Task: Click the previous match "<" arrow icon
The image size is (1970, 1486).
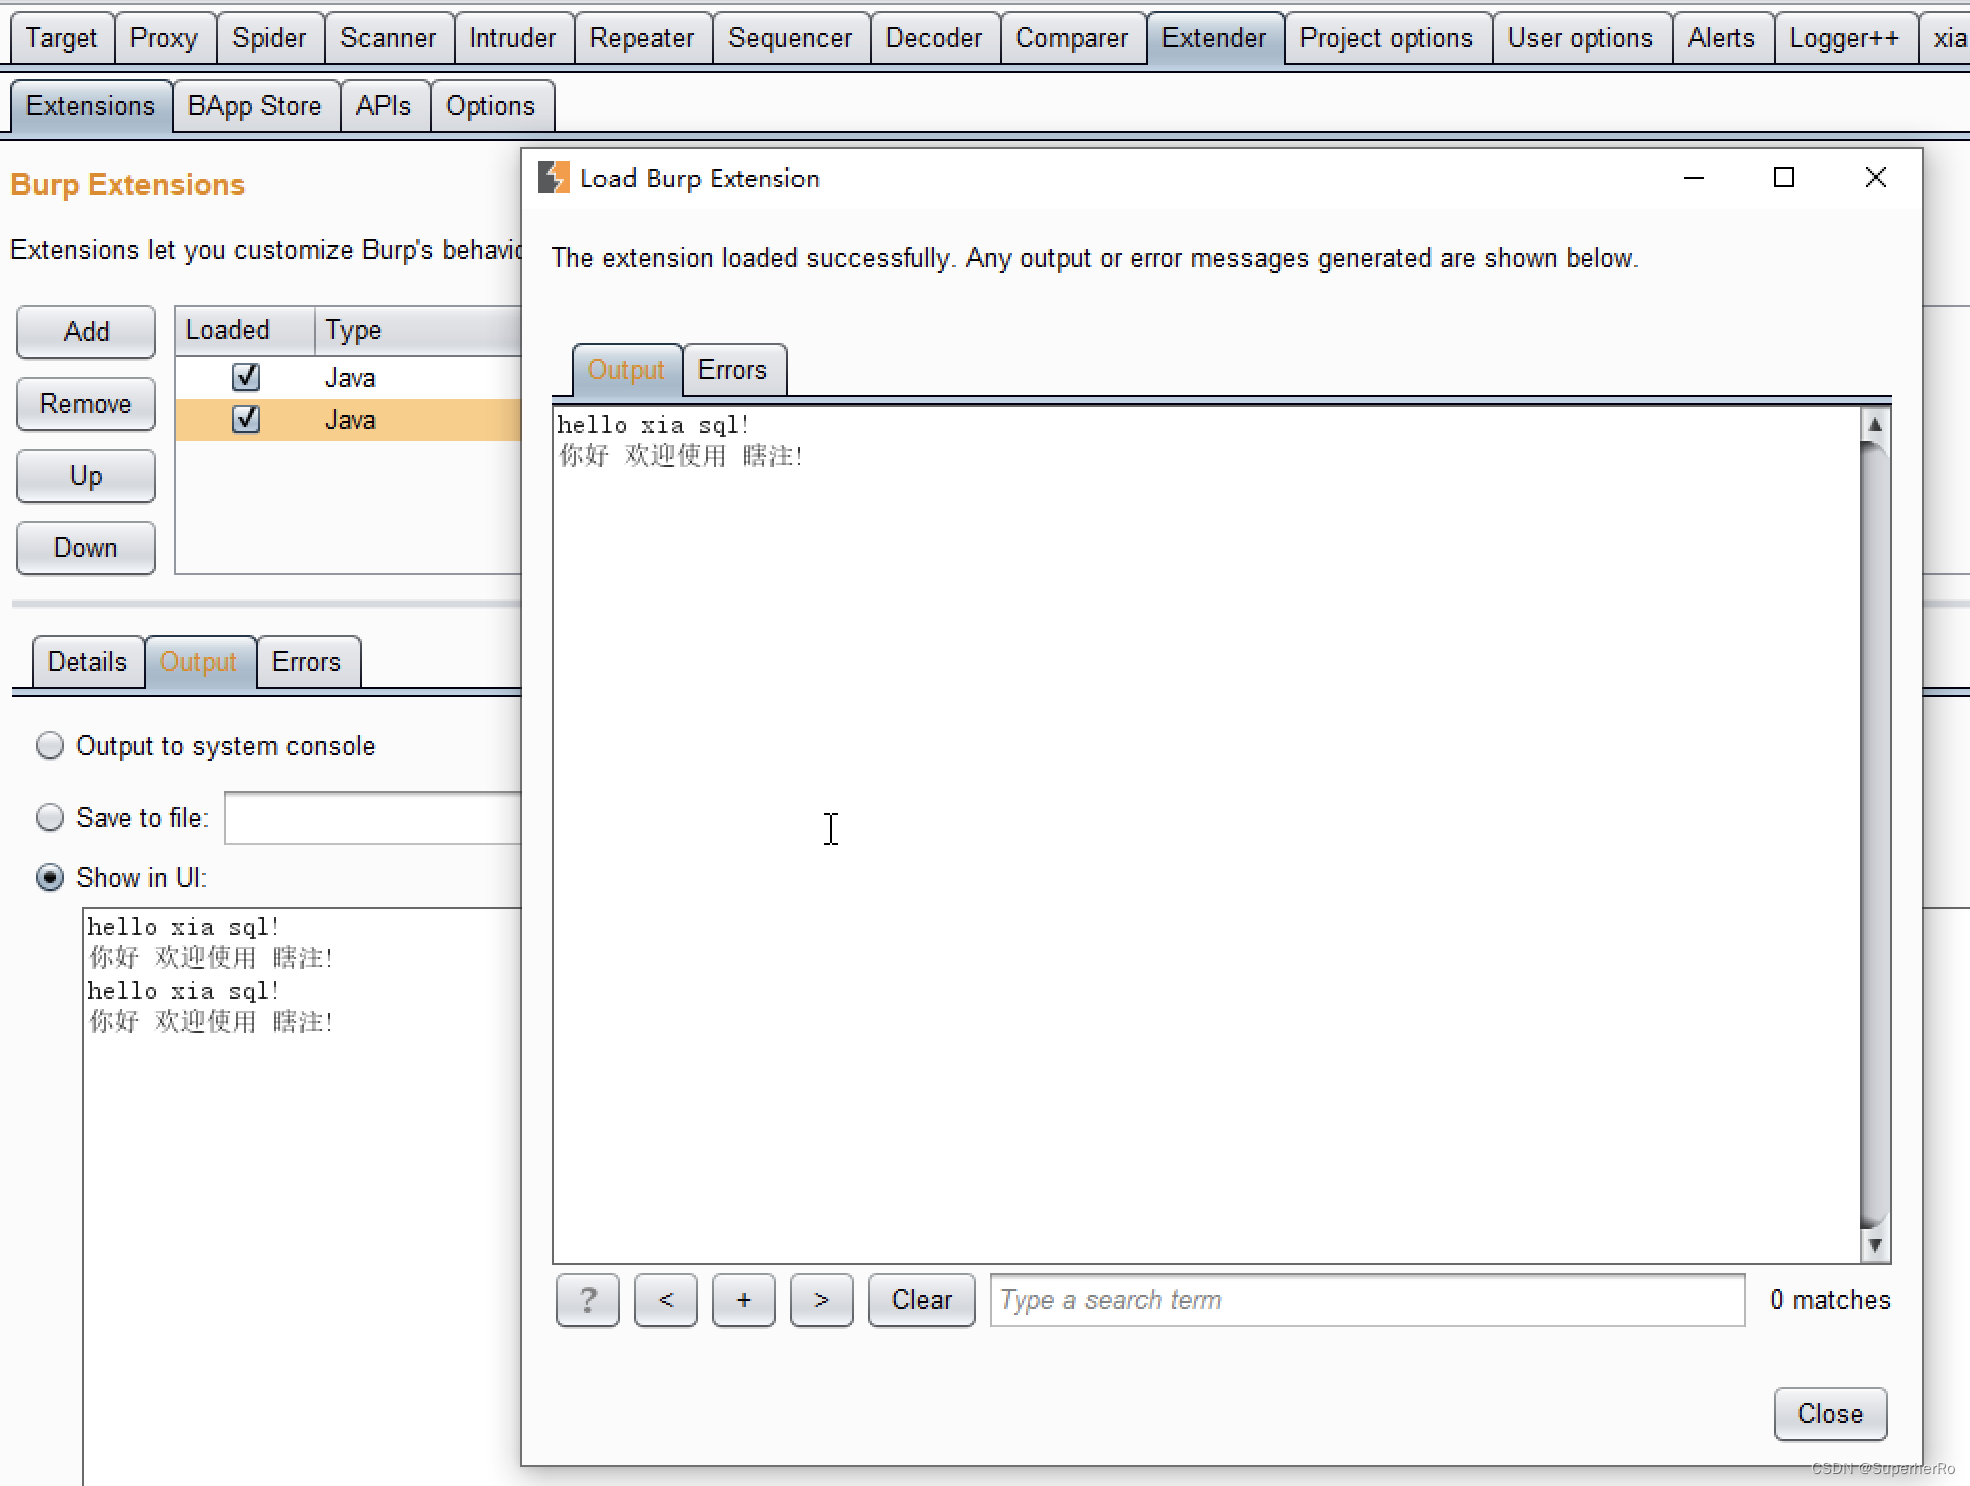Action: [x=665, y=1300]
